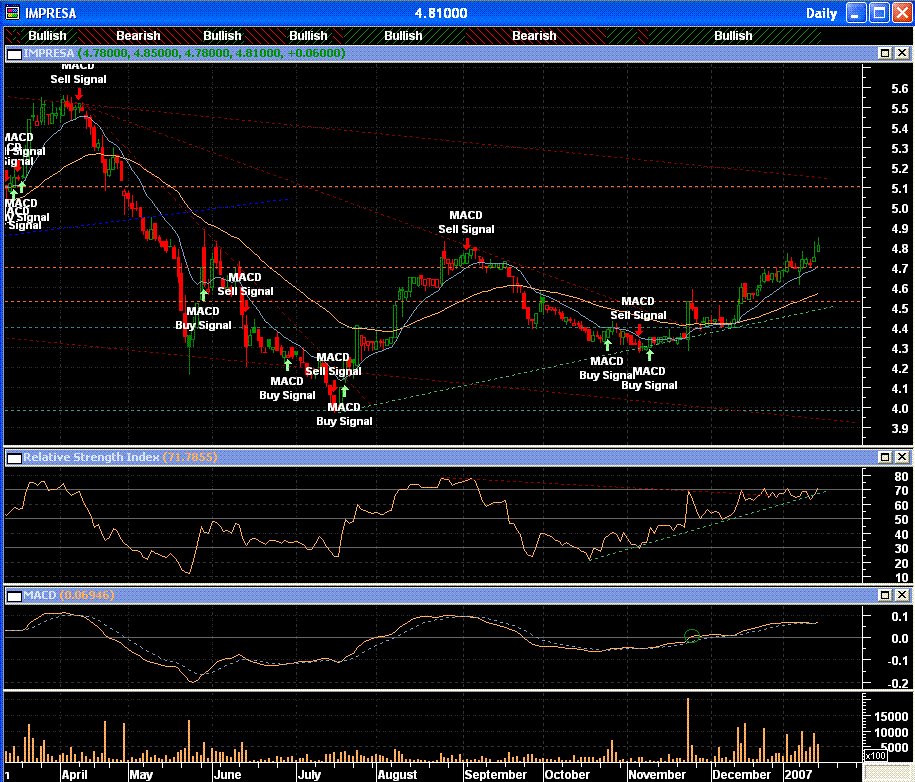
Task: Click the -0.2 value on MACD axis
Action: [898, 683]
